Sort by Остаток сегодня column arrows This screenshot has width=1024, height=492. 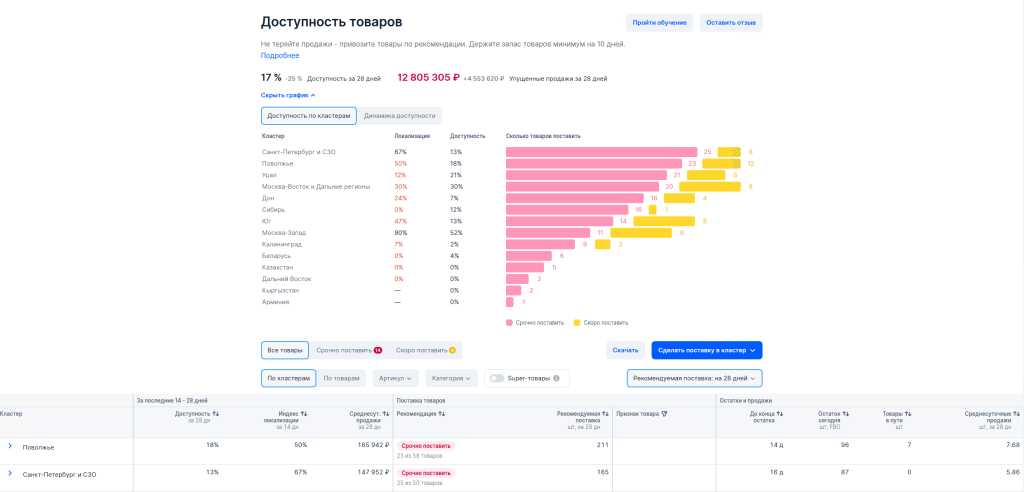(x=844, y=414)
